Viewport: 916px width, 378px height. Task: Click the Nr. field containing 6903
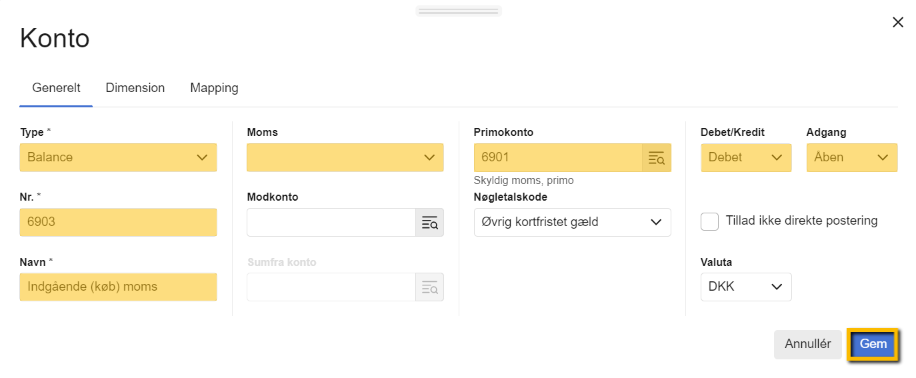point(118,223)
